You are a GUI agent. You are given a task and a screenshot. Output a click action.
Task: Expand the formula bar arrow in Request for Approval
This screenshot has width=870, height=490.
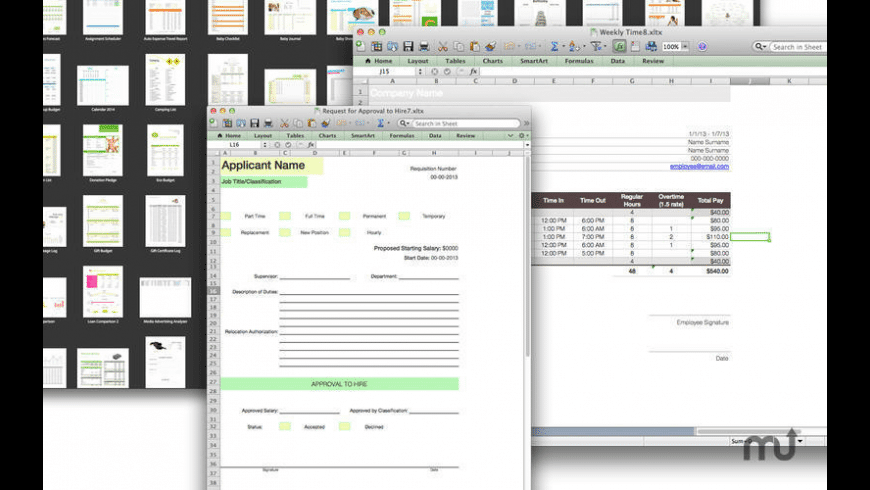tap(527, 145)
